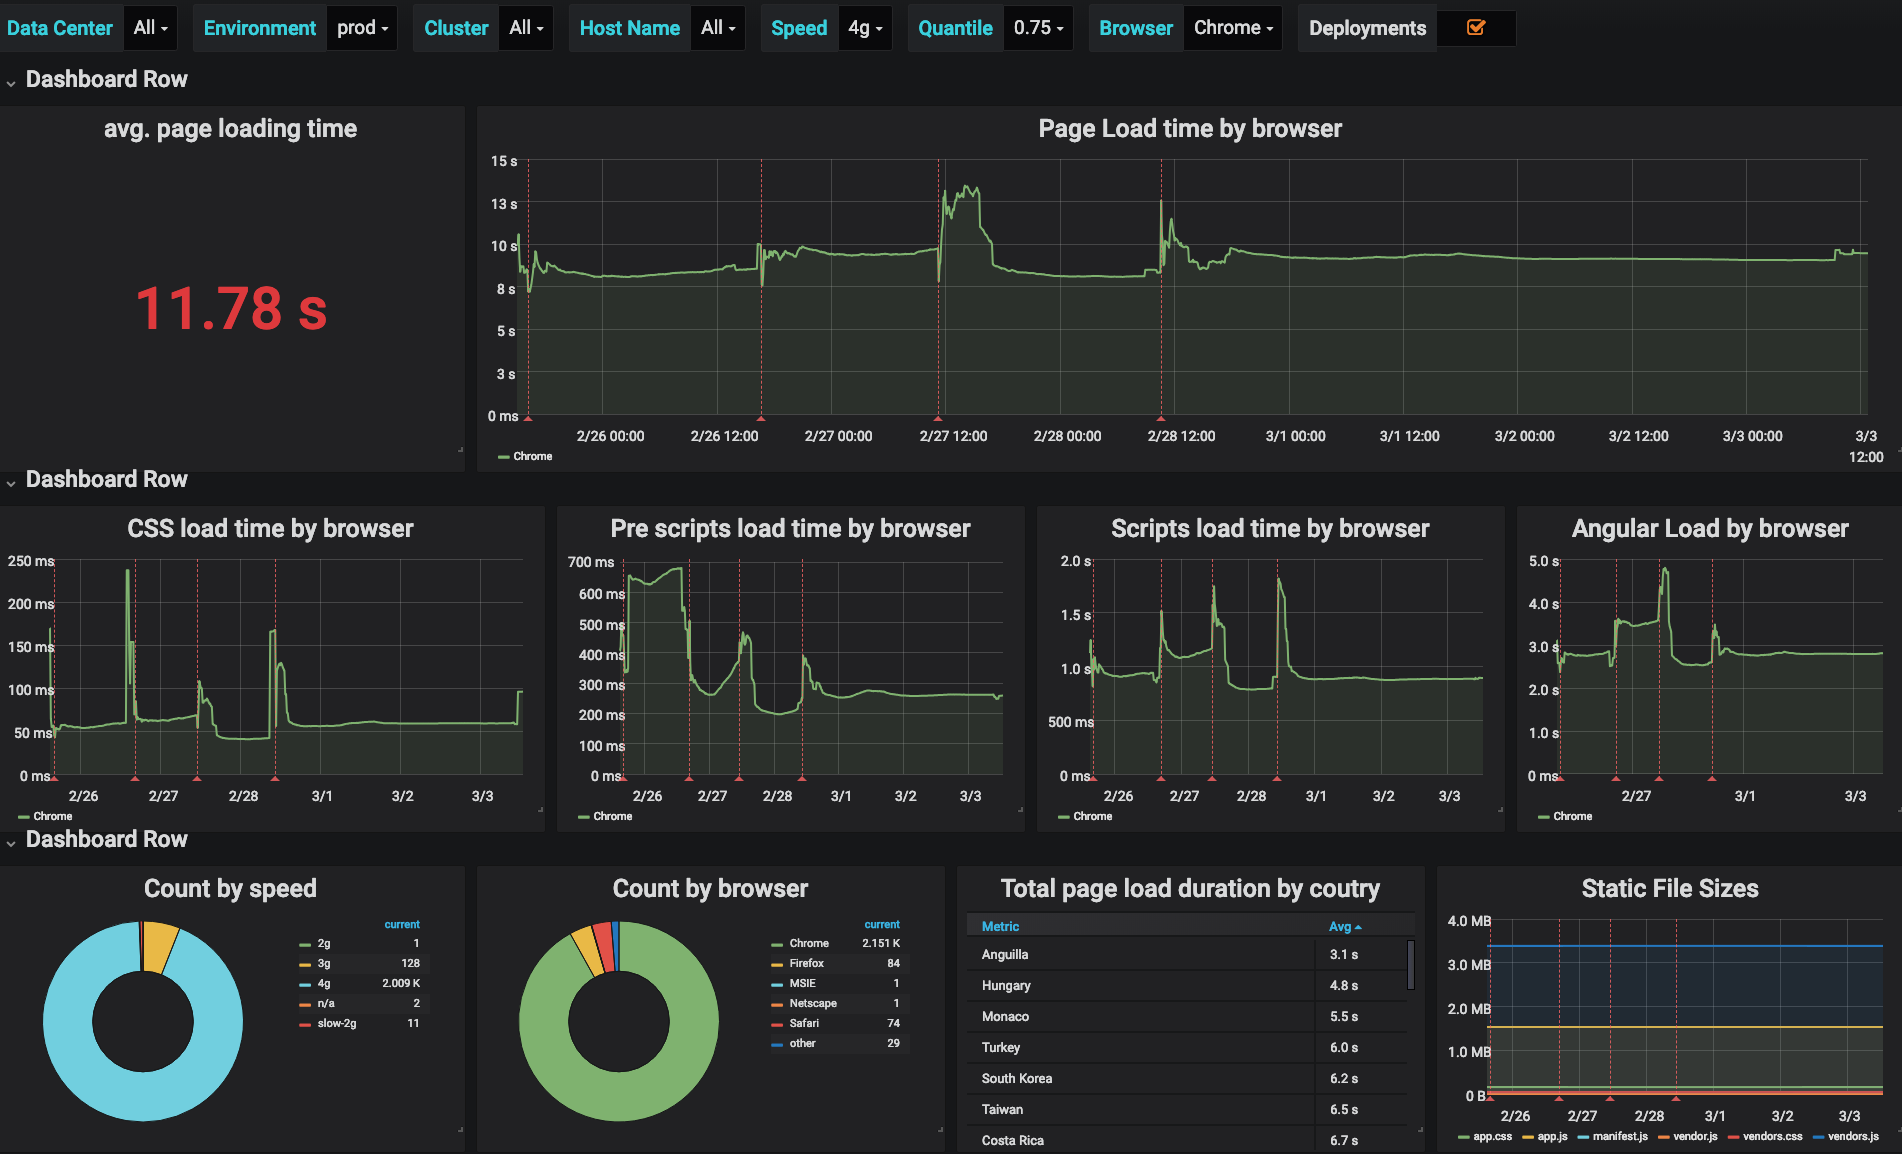Viewport: 1902px width, 1154px height.
Task: Click deployment marker near 2/27 12:00
Action: (938, 417)
